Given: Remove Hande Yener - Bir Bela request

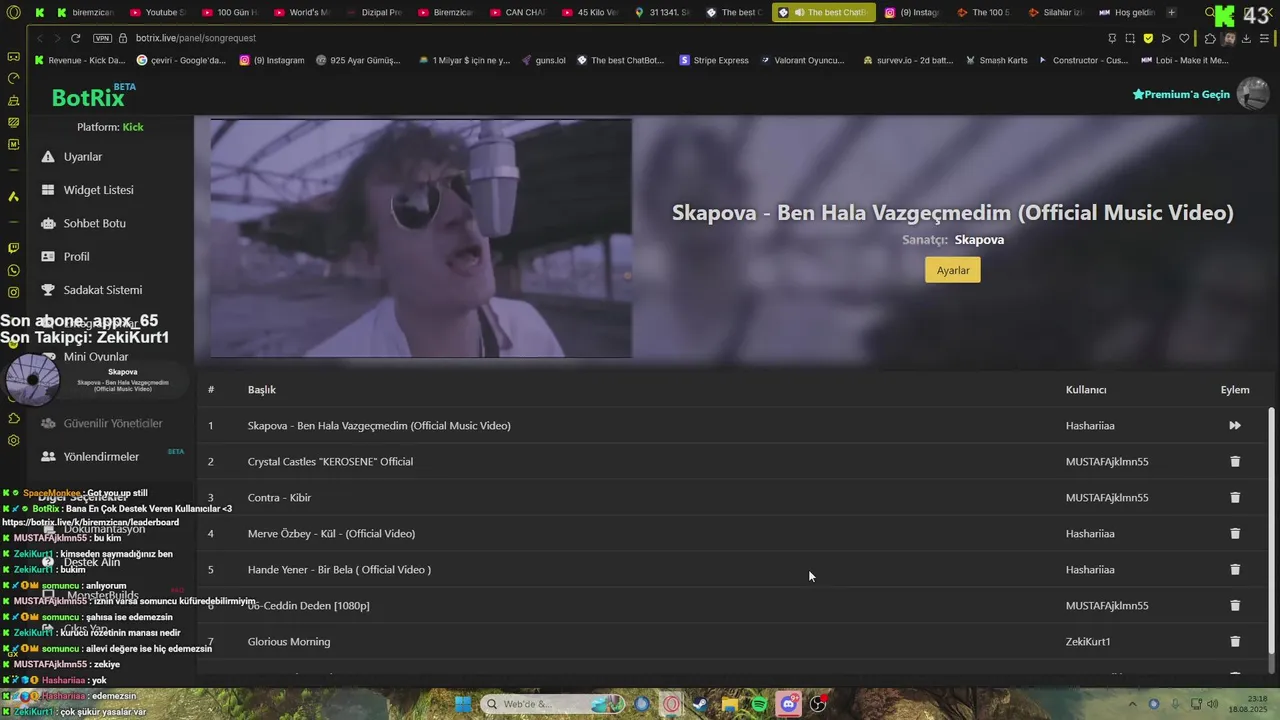Looking at the screenshot, I should click(x=1234, y=569).
